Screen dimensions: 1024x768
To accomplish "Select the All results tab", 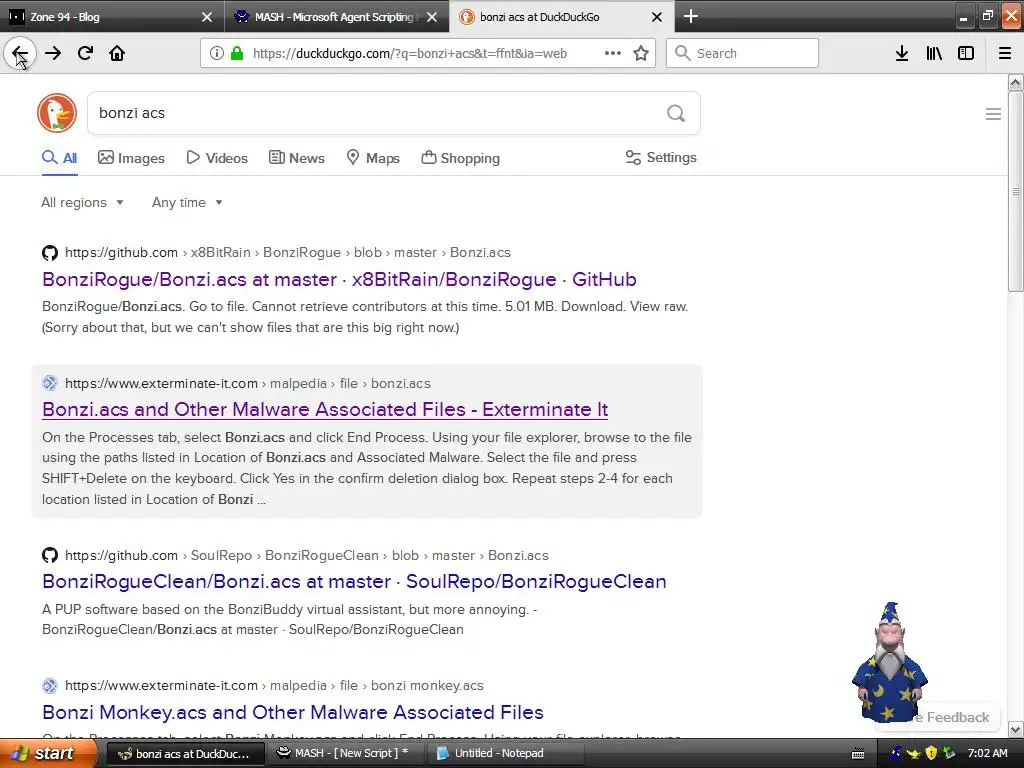I will [59, 158].
